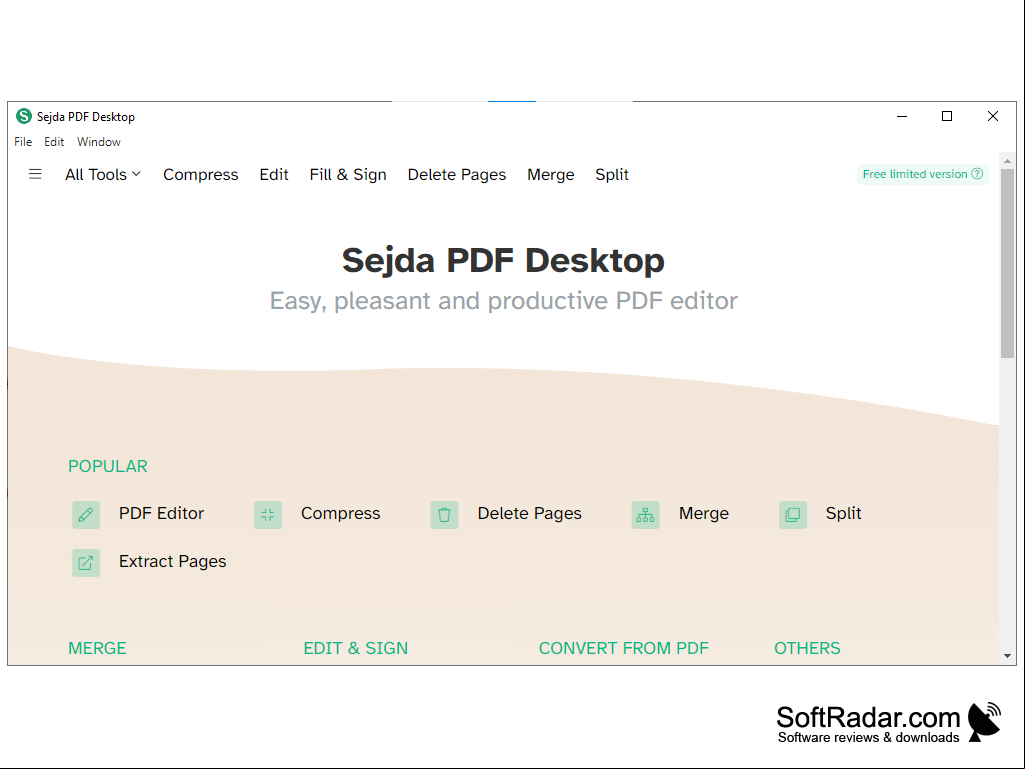The width and height of the screenshot is (1025, 769).
Task: Minimize the Sejda PDF Desktop window
Action: pyautogui.click(x=902, y=116)
